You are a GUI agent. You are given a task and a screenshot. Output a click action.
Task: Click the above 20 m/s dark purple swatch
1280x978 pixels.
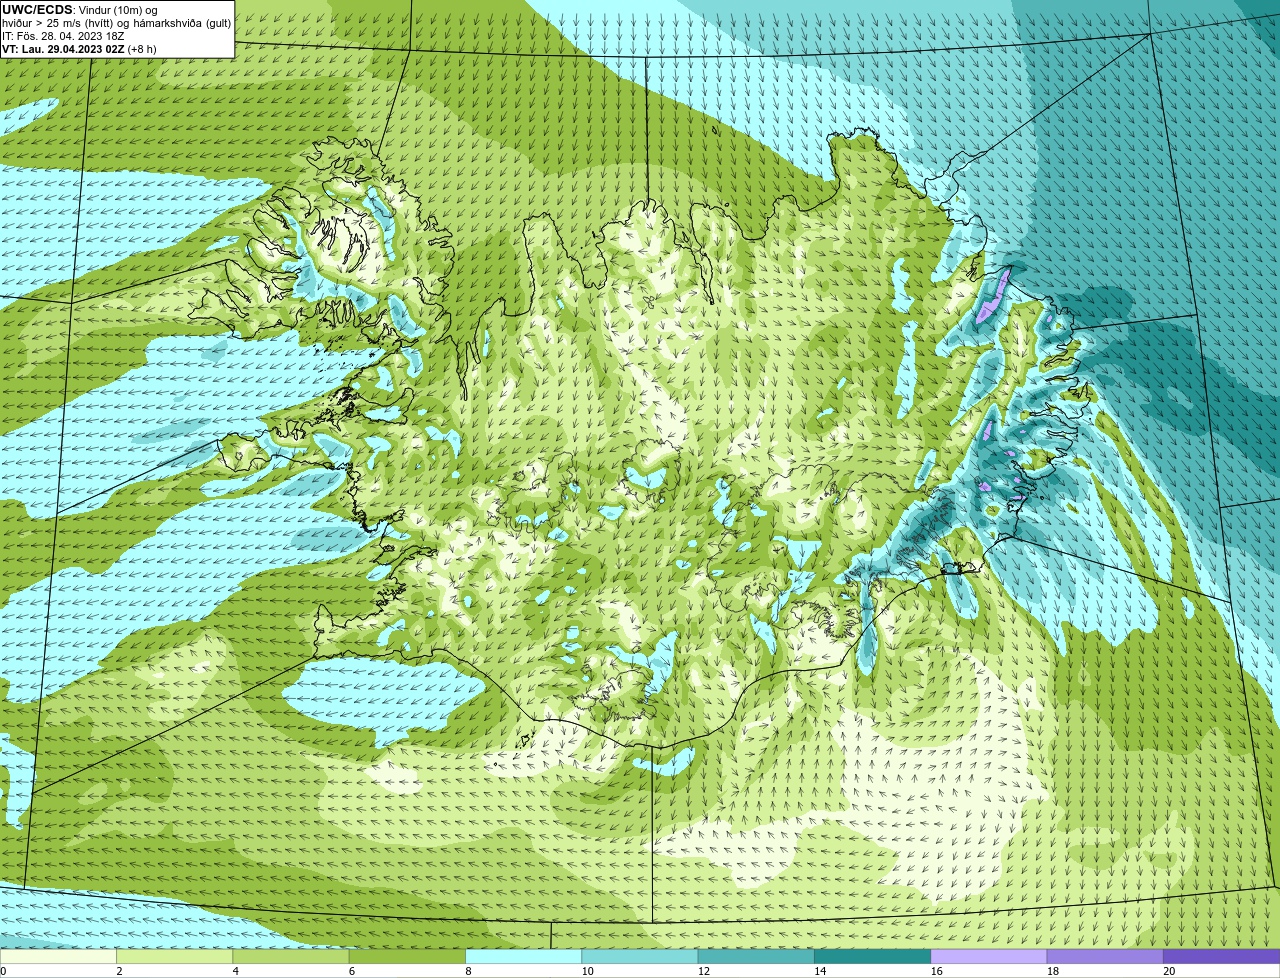pyautogui.click(x=1222, y=957)
